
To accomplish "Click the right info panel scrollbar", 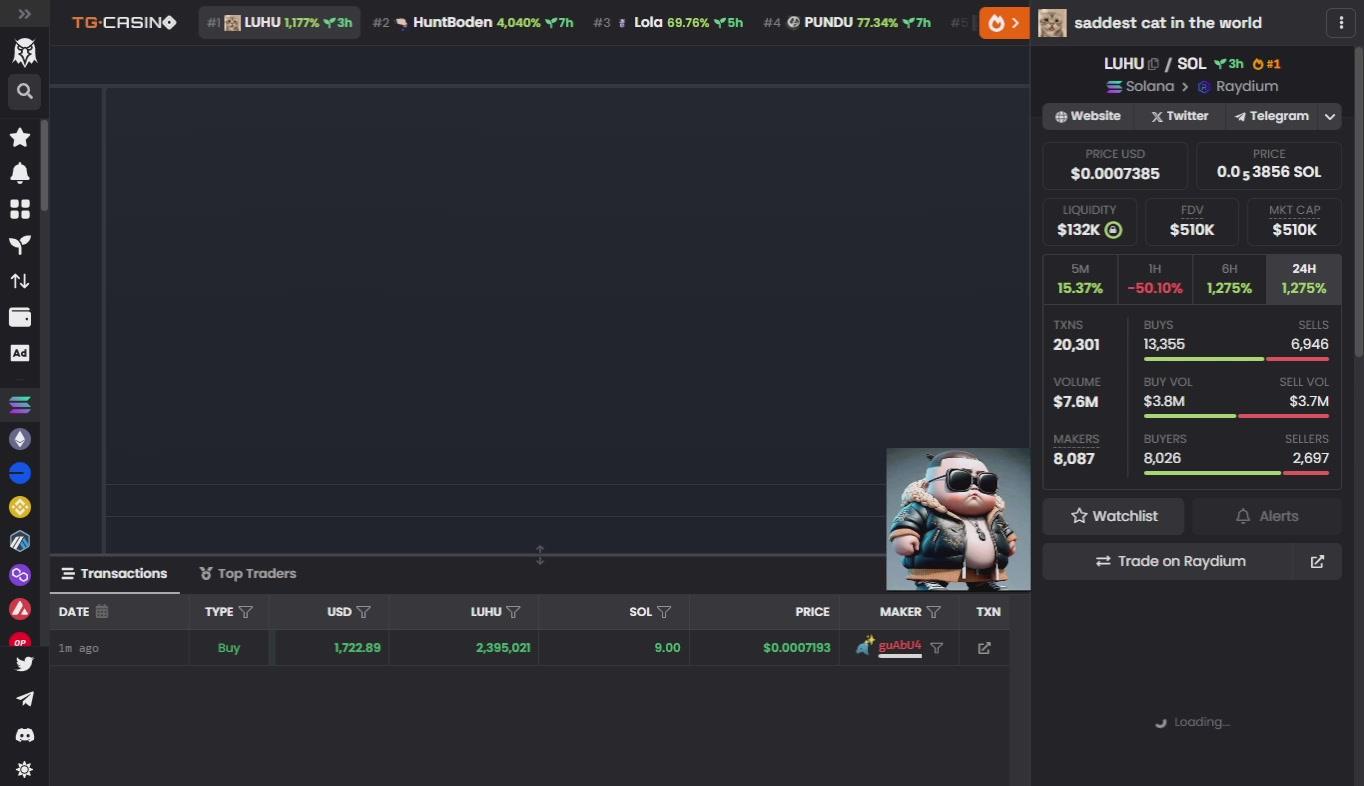I will [1359, 200].
